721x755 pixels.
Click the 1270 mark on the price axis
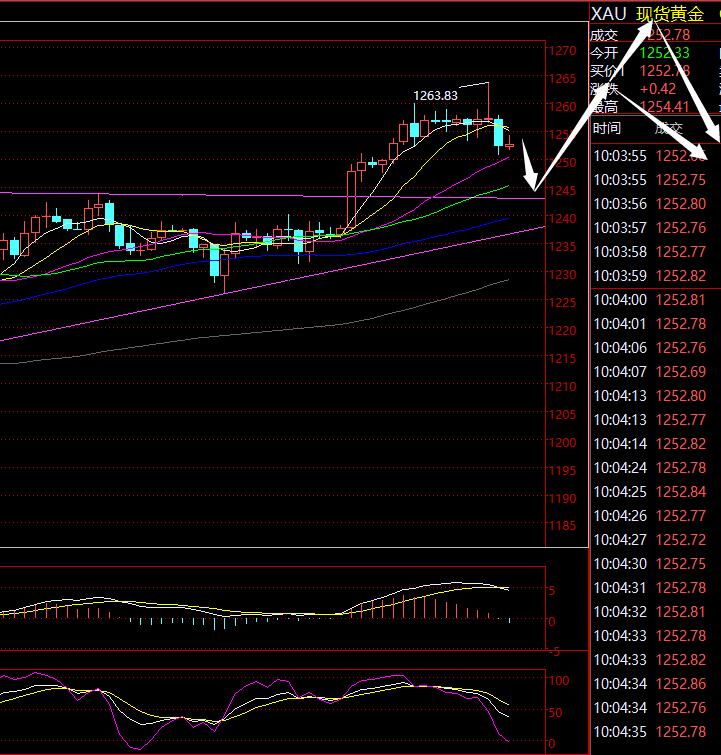(562, 51)
